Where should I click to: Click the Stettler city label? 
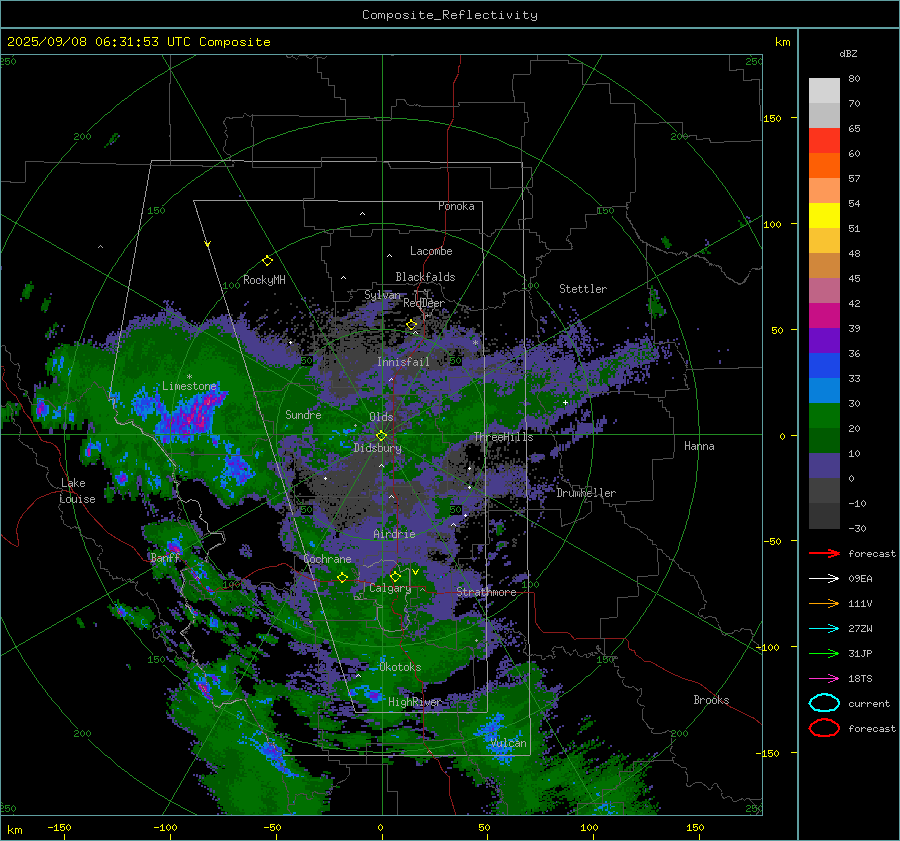coord(583,289)
